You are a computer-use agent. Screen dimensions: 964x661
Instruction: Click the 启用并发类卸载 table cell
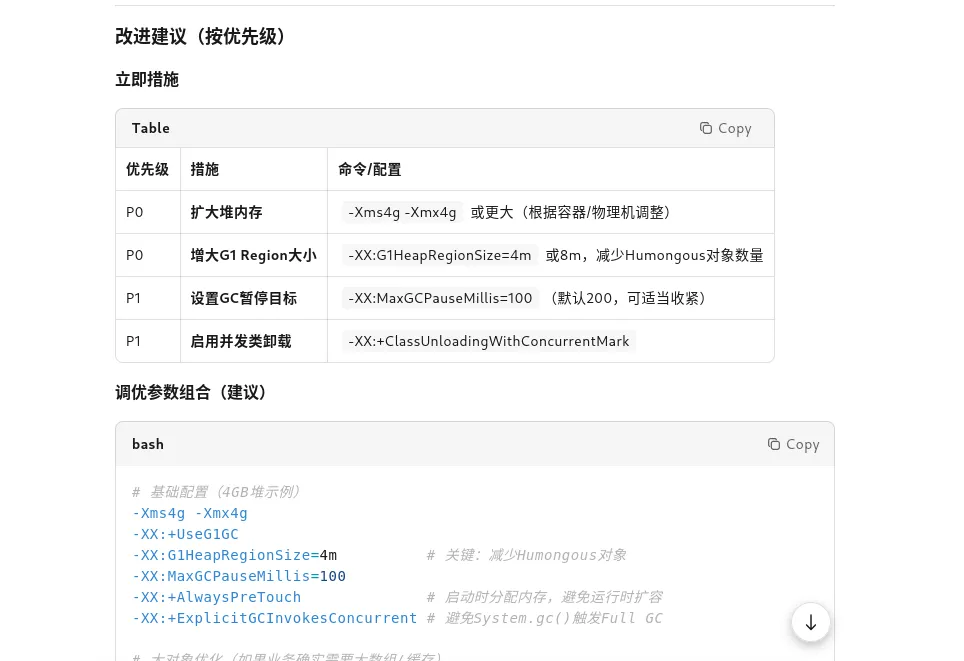point(241,342)
